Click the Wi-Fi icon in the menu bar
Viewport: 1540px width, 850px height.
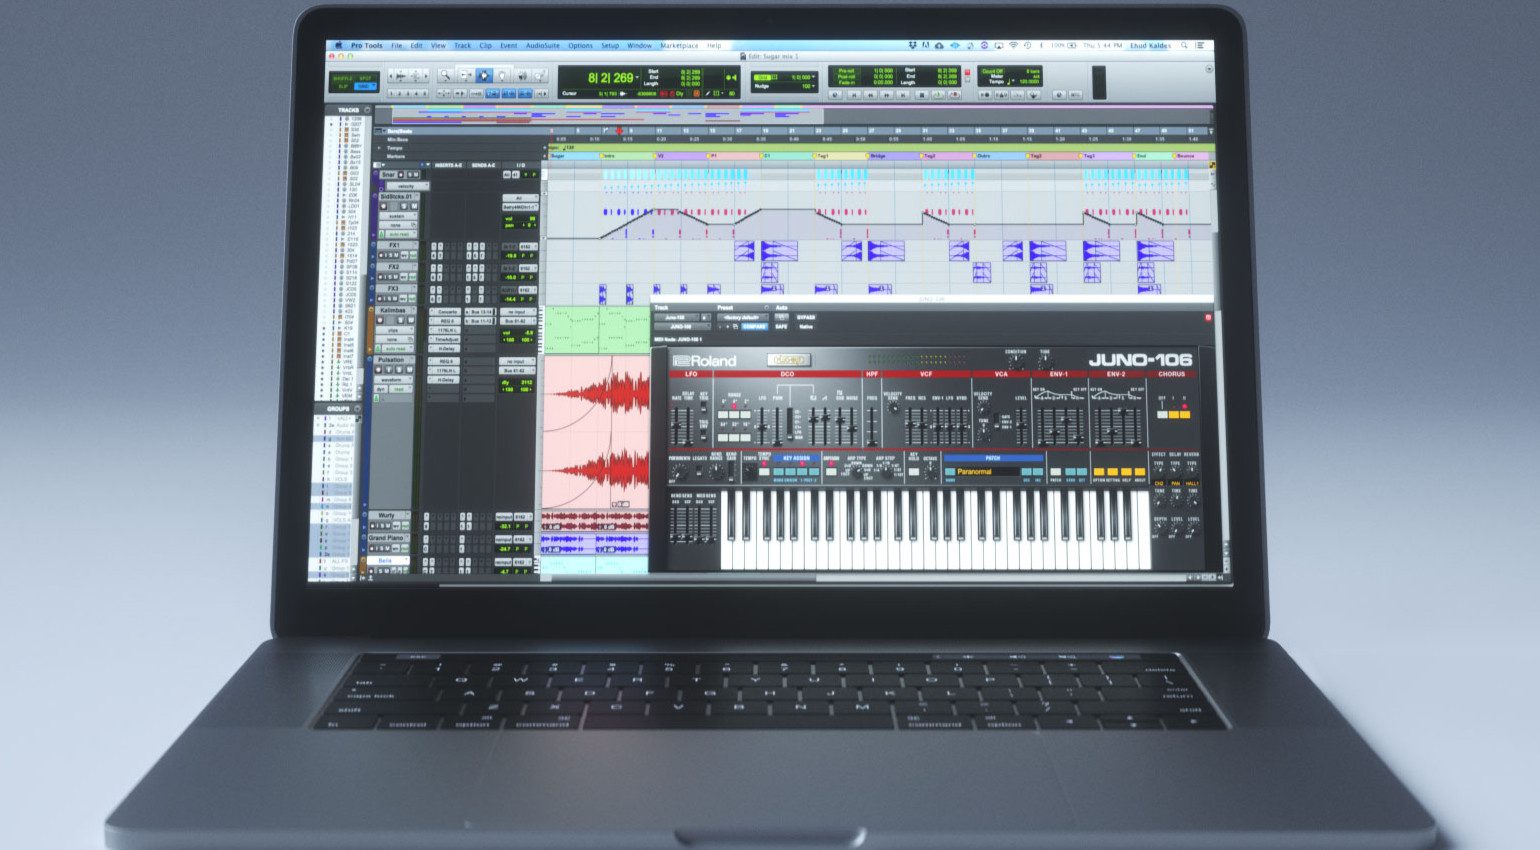(x=1014, y=45)
